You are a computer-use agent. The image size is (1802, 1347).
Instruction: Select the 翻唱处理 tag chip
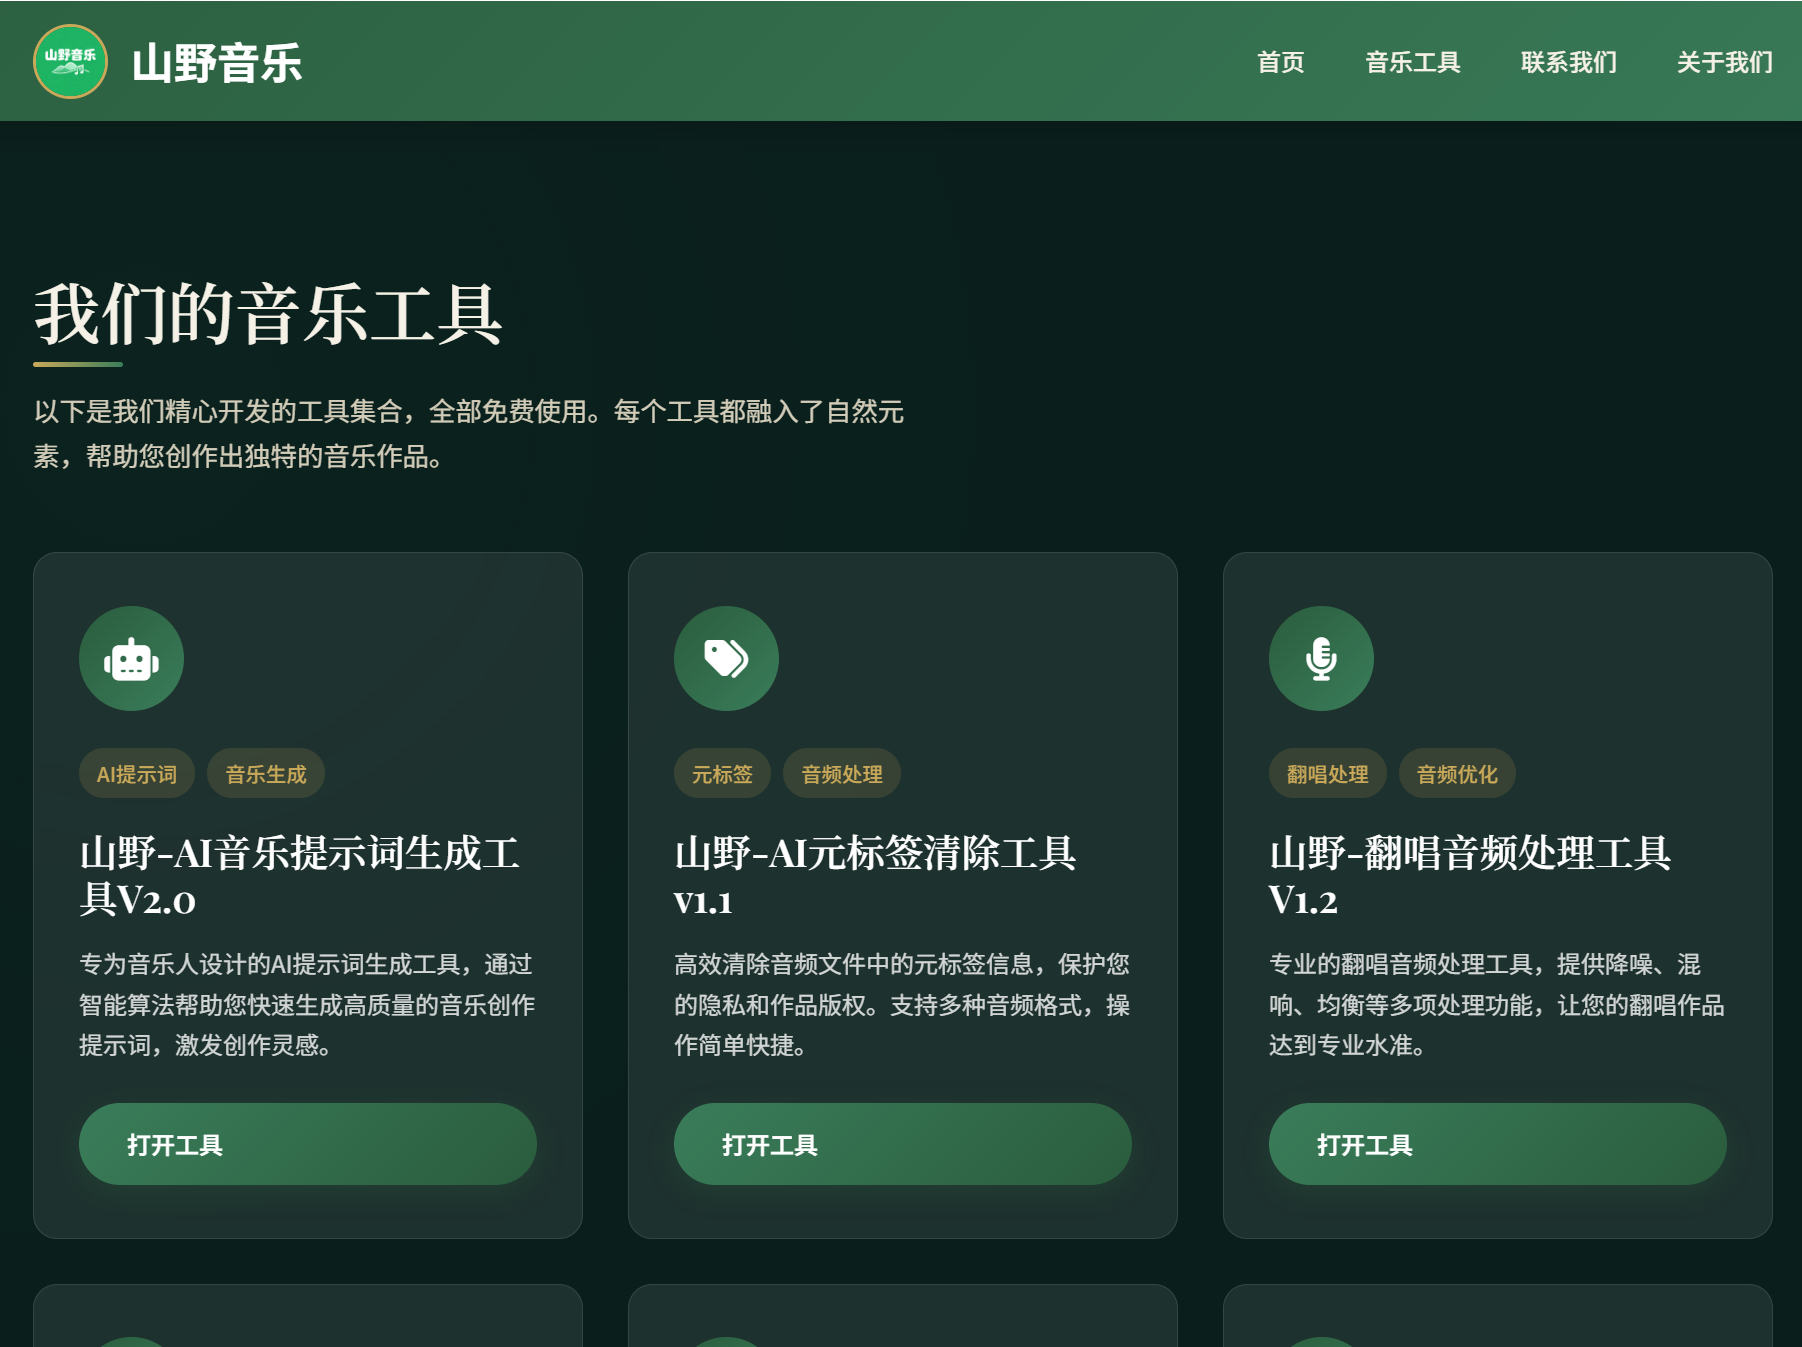[x=1327, y=773]
